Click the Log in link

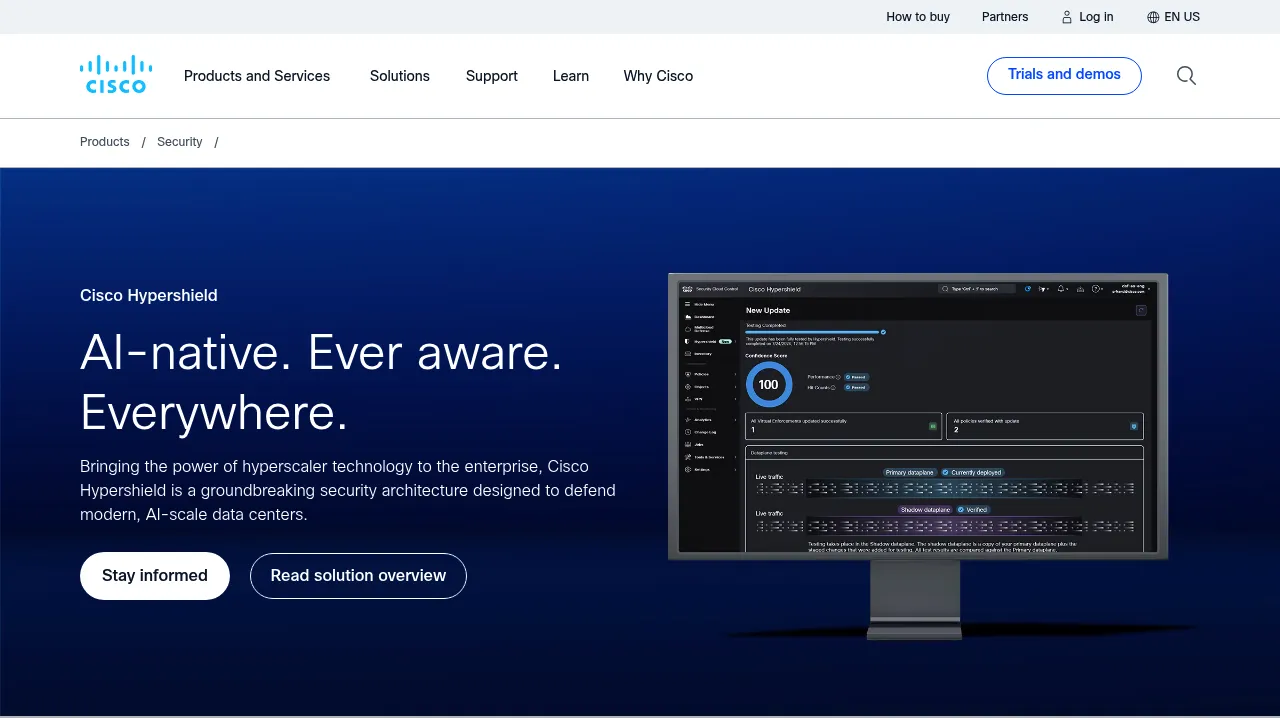coord(1096,17)
